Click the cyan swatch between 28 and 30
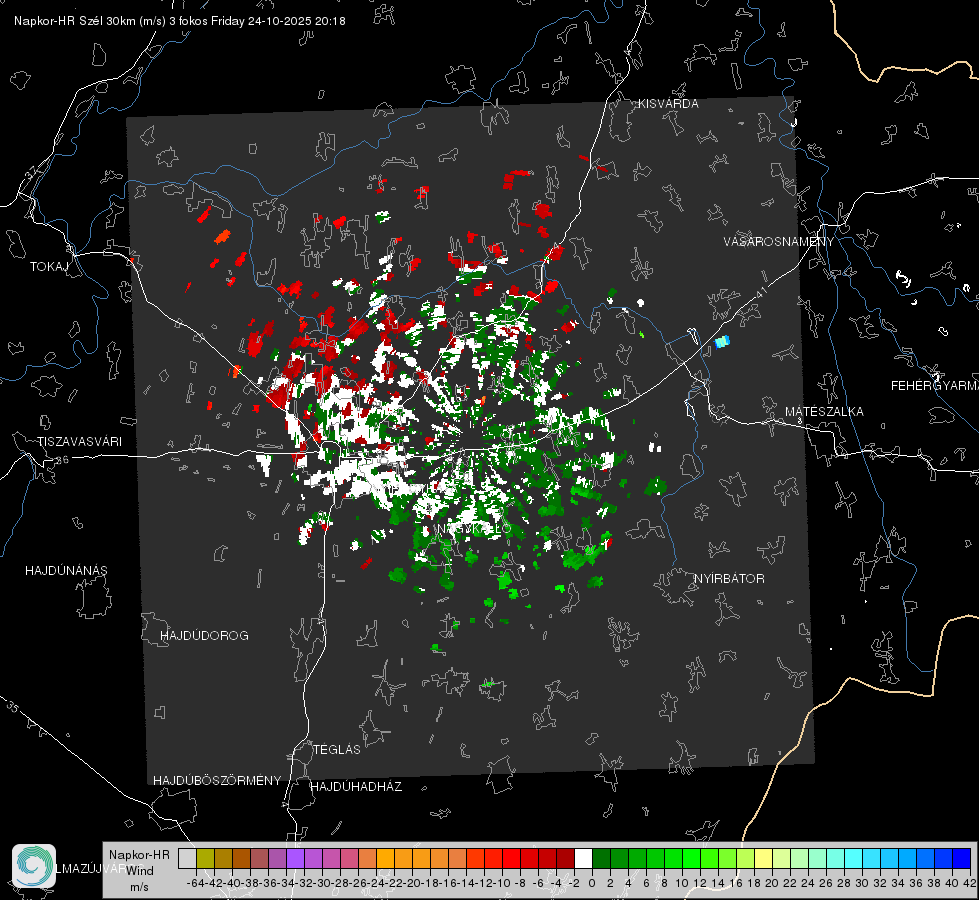 (x=854, y=858)
